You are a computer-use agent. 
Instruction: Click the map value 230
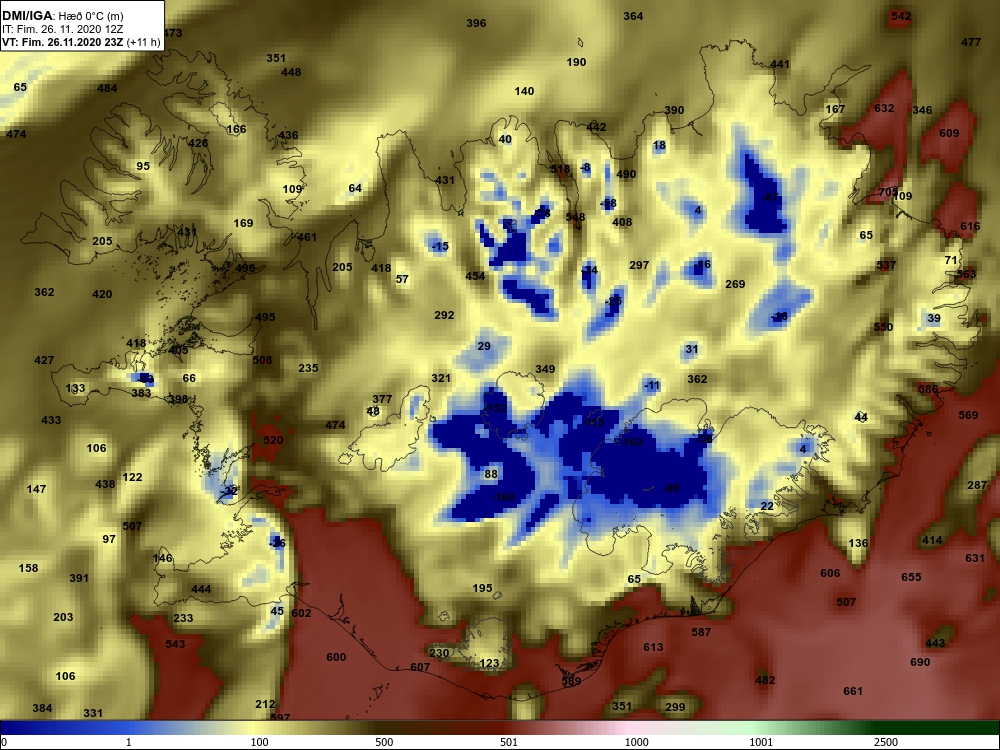pyautogui.click(x=439, y=653)
